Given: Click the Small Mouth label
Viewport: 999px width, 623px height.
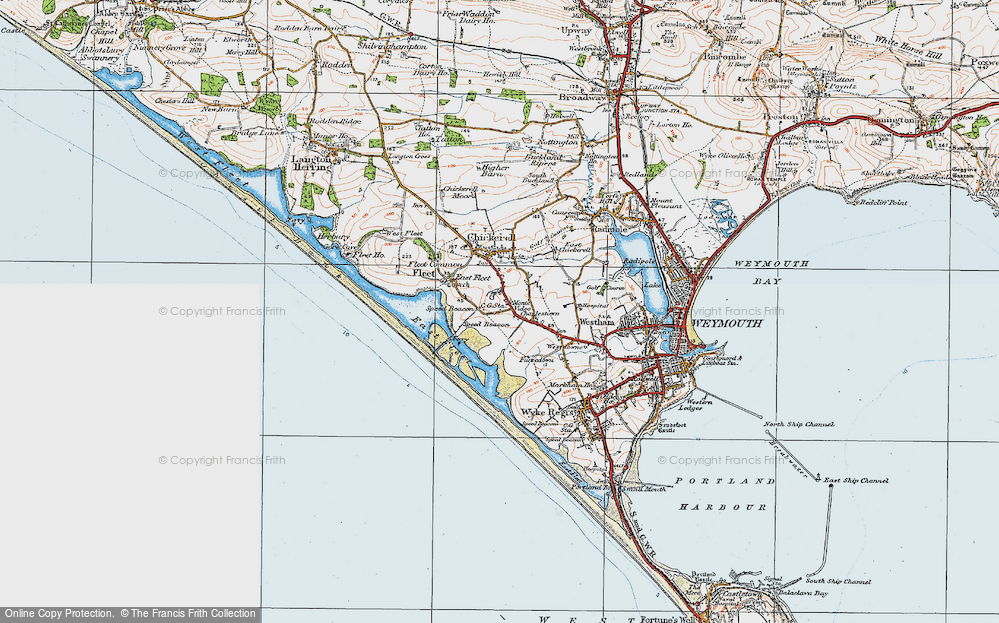Looking at the screenshot, I should pos(643,489).
